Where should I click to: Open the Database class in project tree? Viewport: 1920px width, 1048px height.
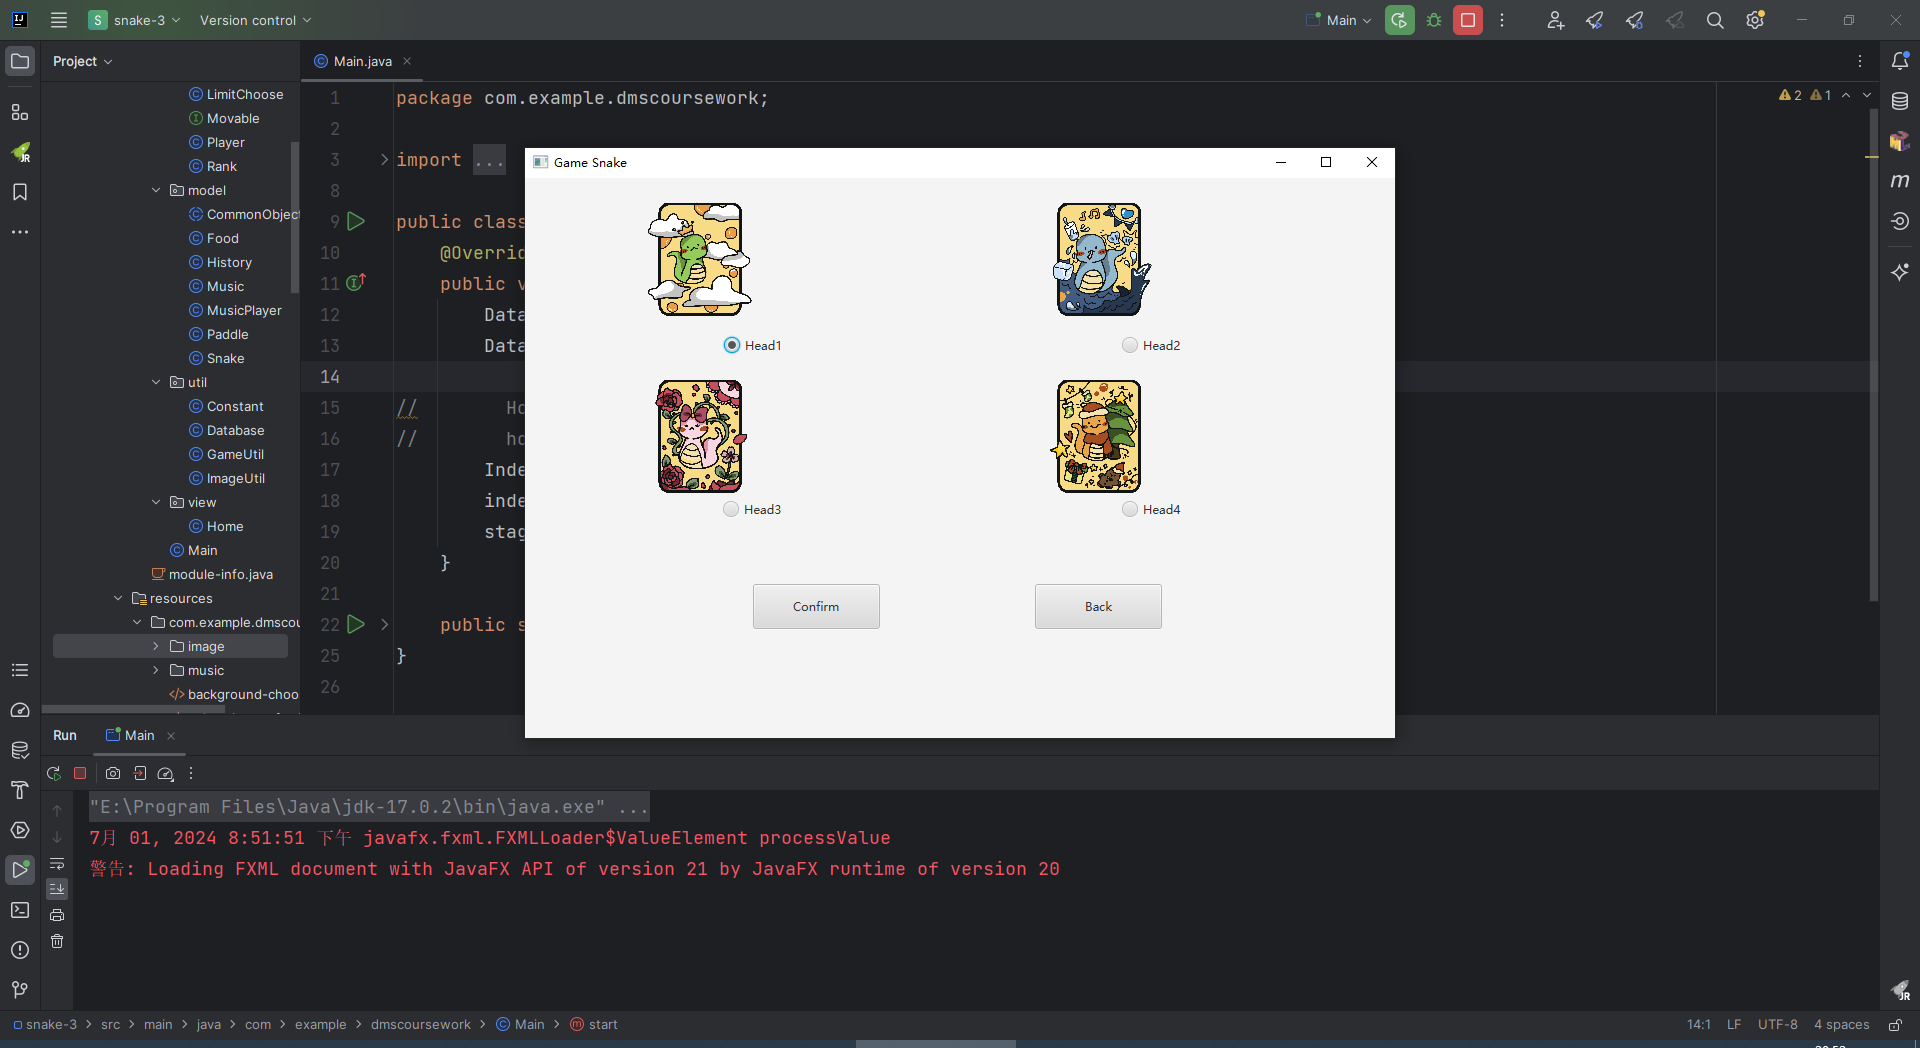[227, 430]
